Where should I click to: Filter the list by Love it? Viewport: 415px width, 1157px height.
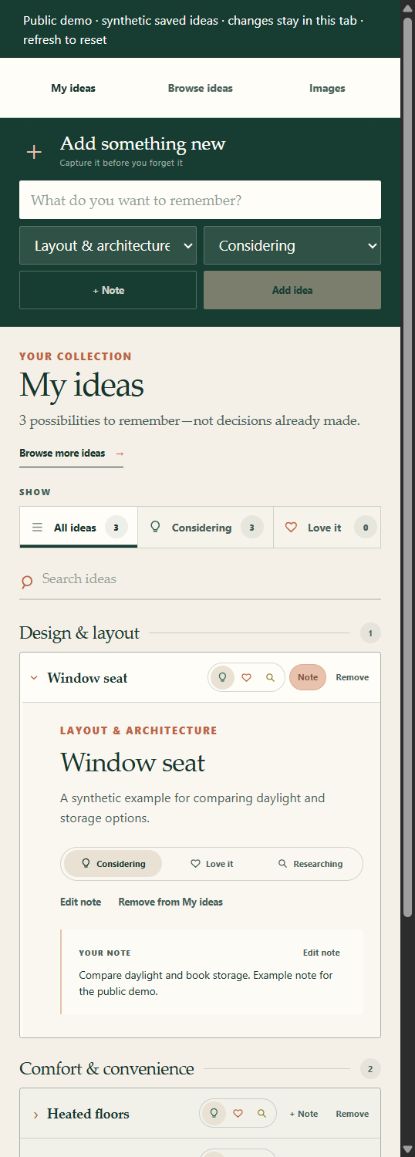[x=327, y=528]
